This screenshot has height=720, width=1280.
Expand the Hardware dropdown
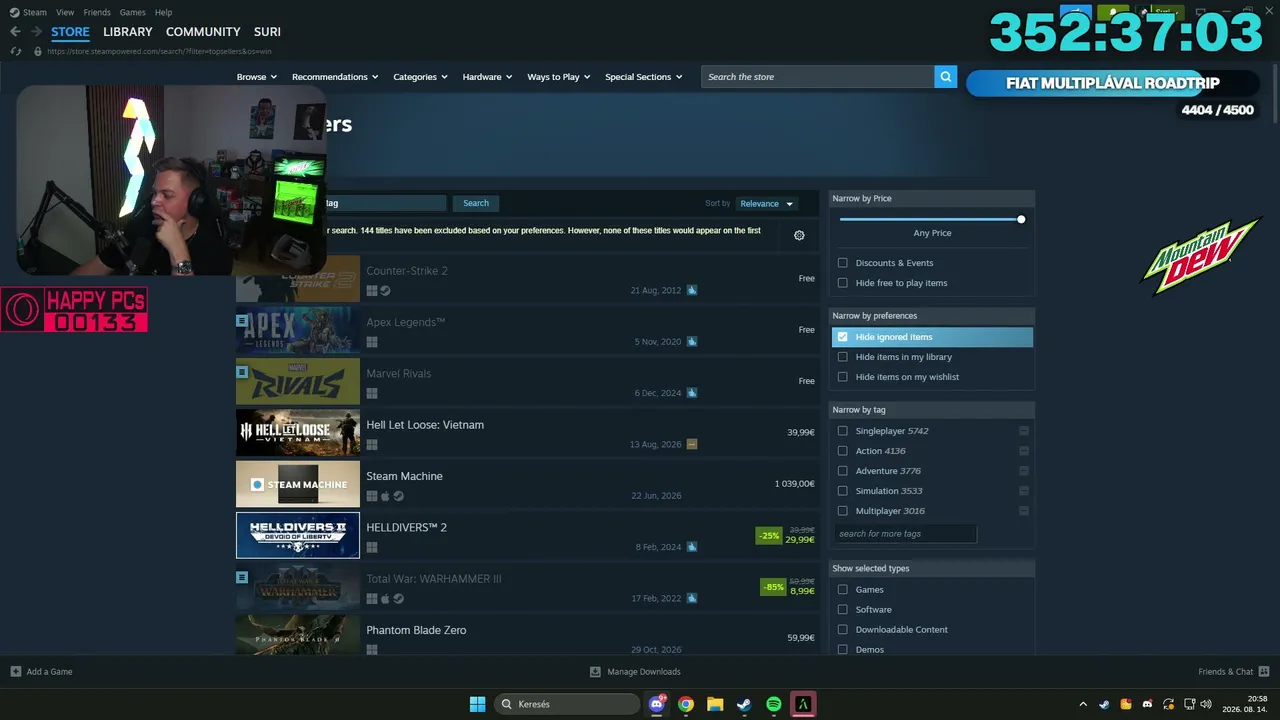(487, 77)
